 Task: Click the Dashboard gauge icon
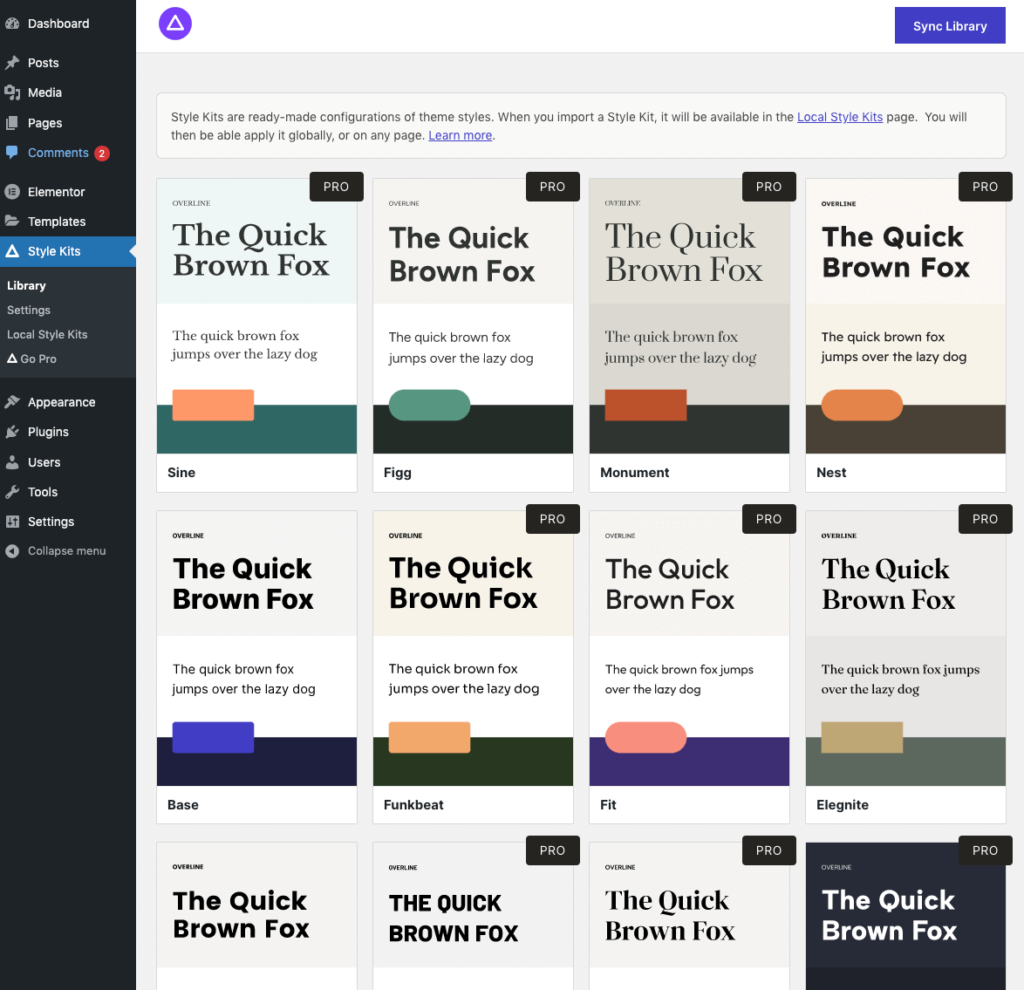pos(12,24)
